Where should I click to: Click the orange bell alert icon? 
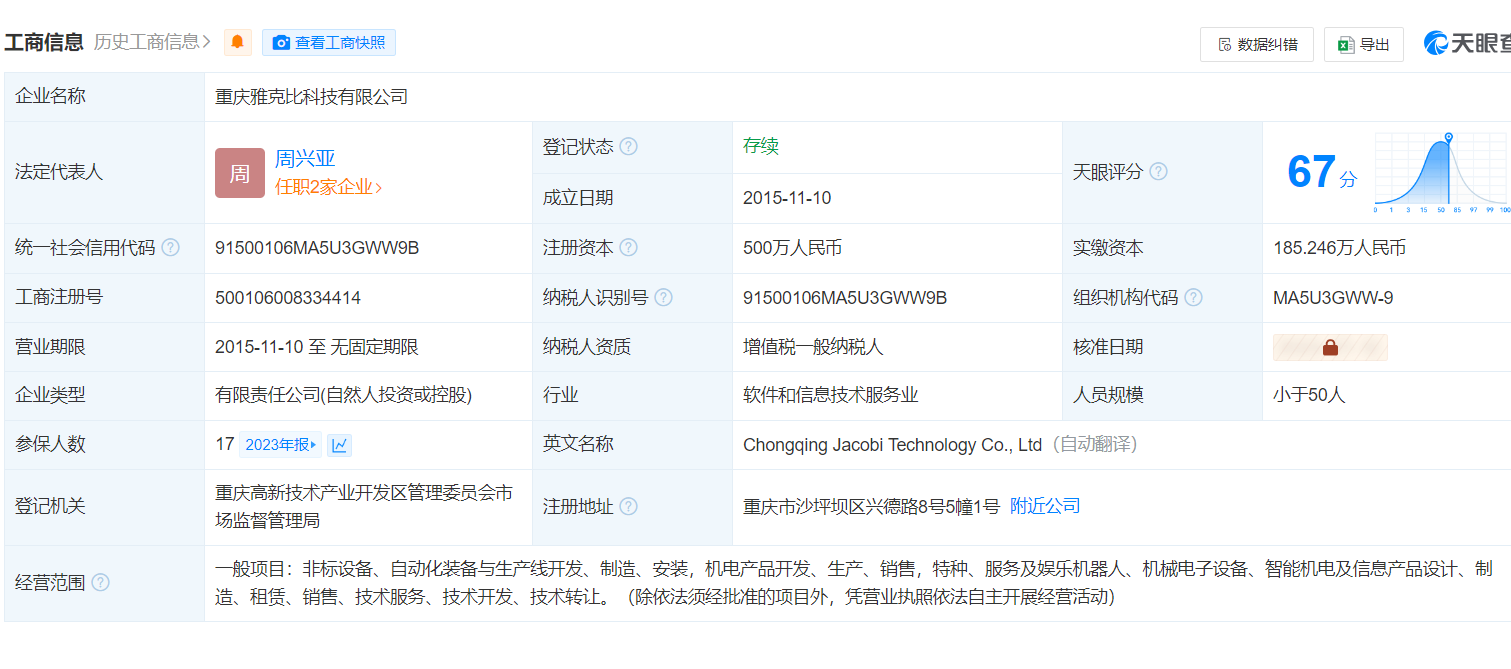pos(238,42)
